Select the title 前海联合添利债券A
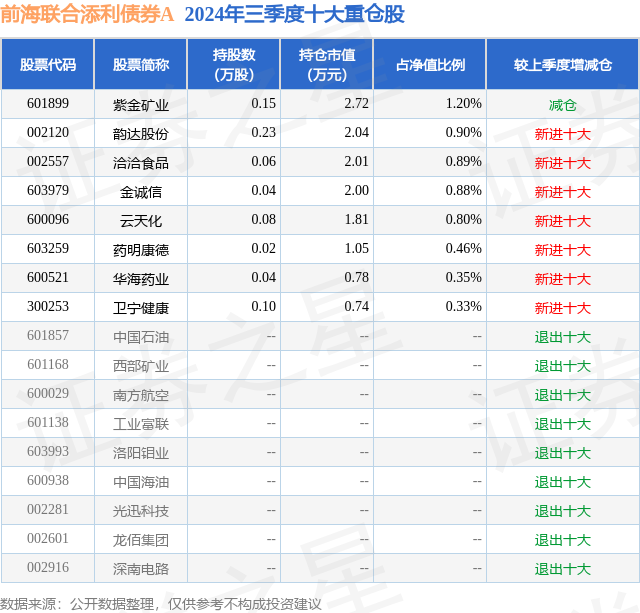Screen dimensions: 640x613 coord(87,14)
